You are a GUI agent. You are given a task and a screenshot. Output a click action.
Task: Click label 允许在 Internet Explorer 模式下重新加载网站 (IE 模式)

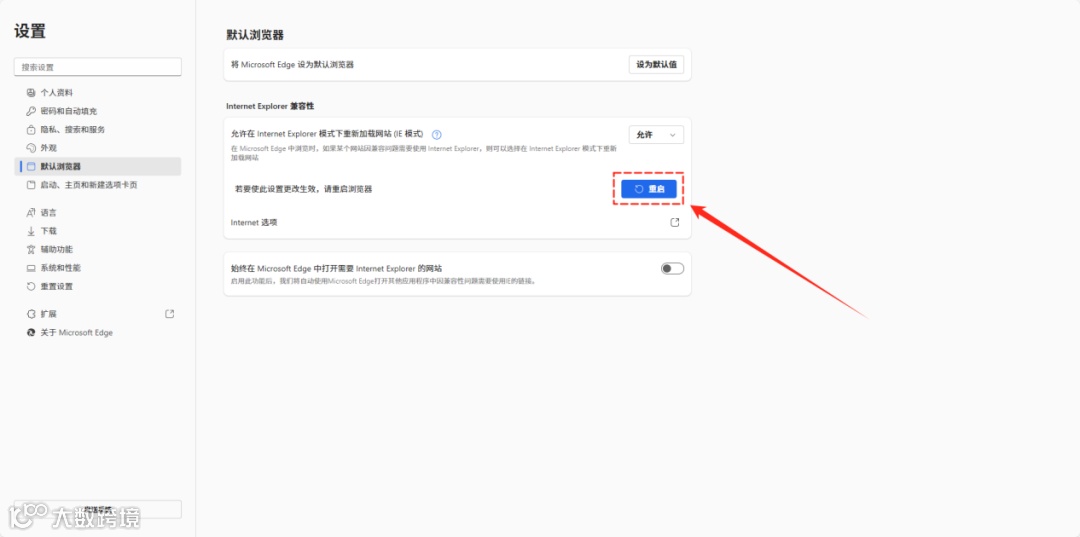327,134
